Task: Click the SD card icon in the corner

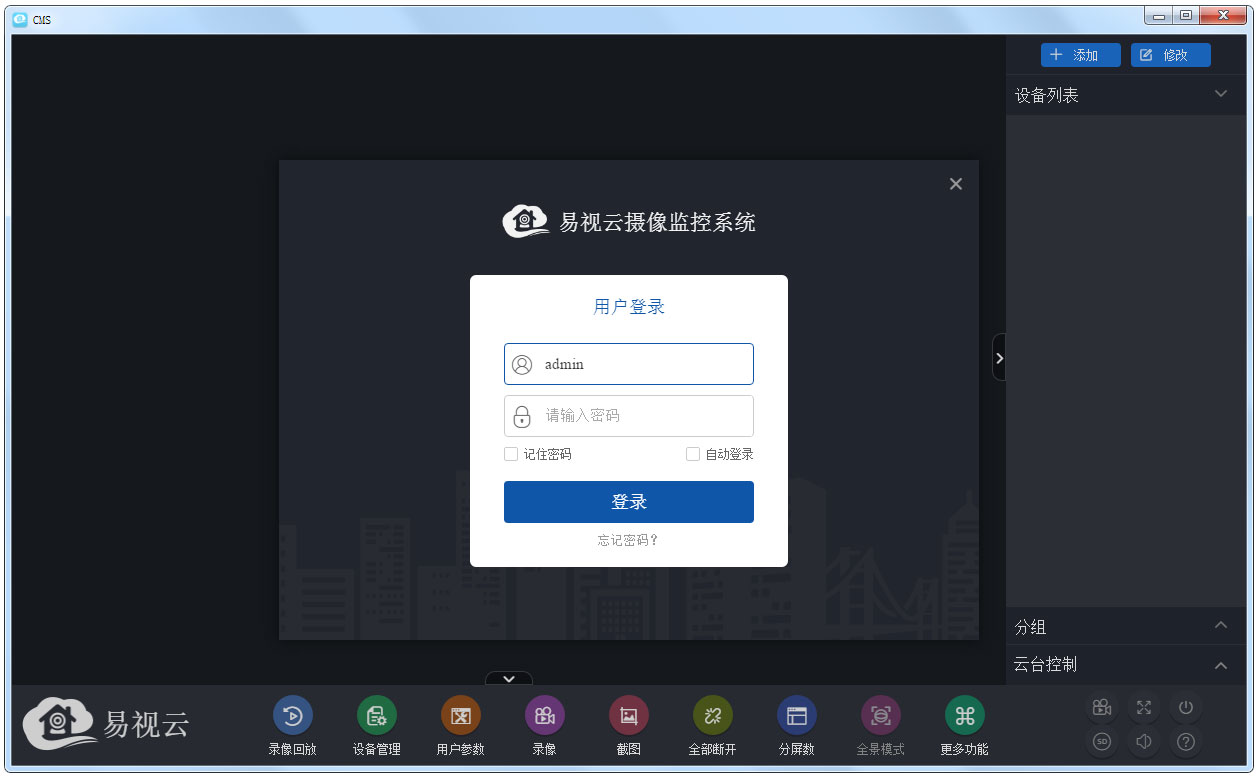Action: 1101,742
